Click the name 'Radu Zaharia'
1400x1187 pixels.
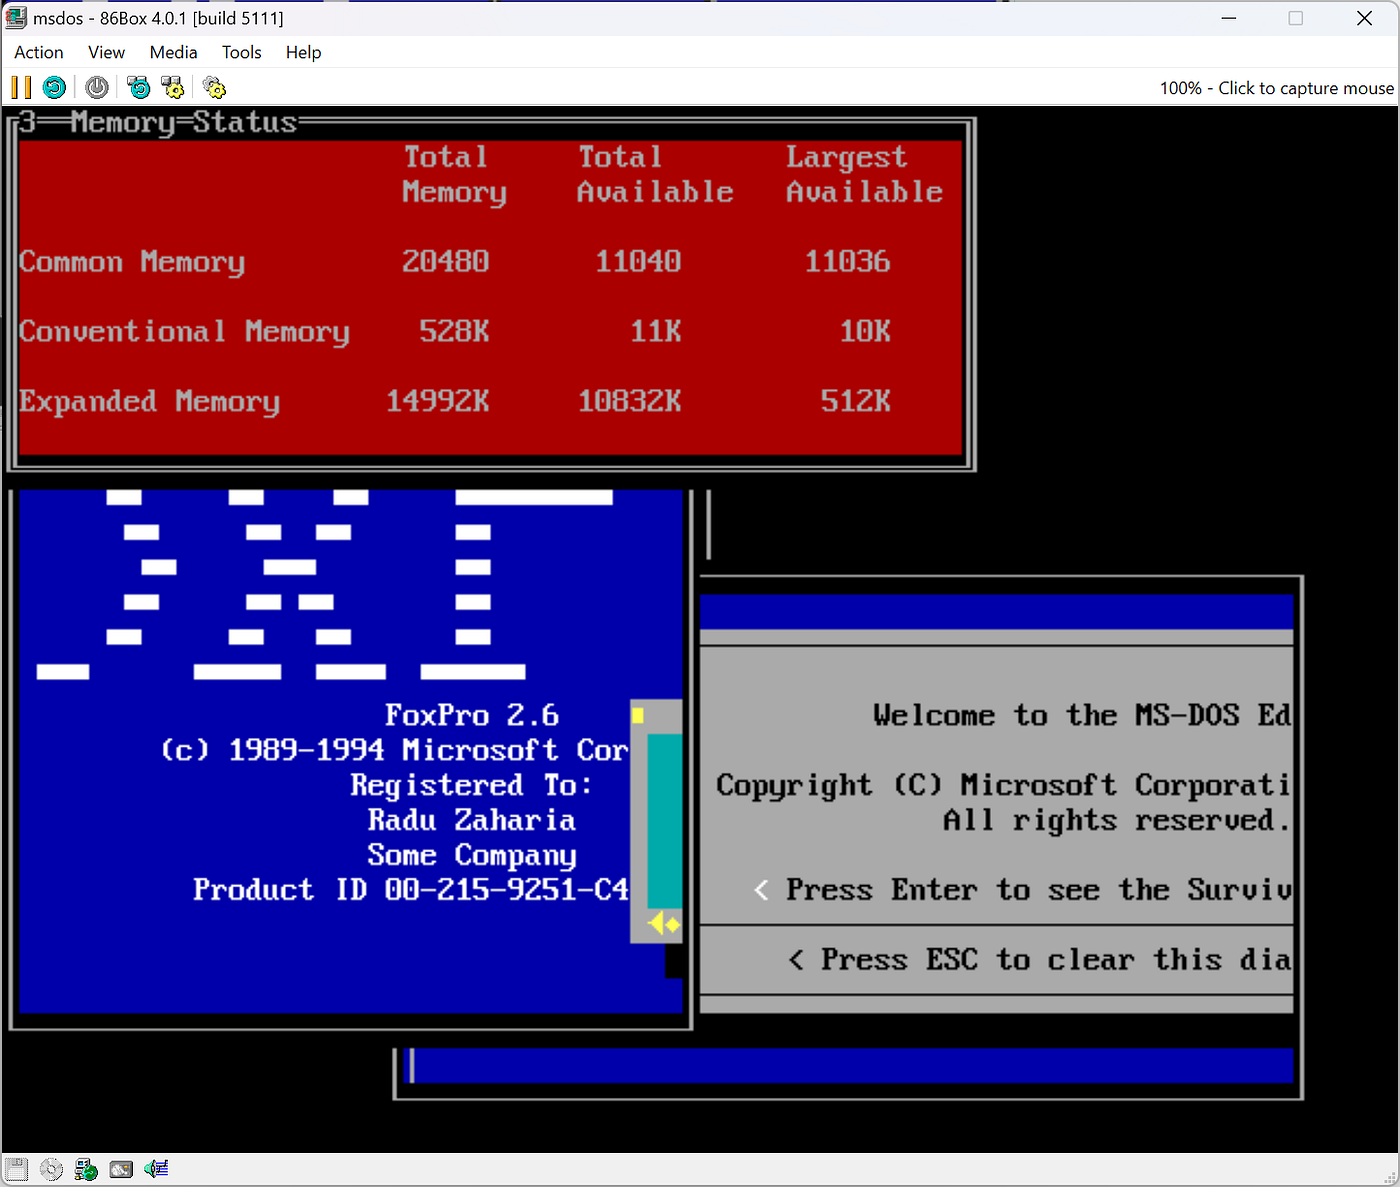coord(471,820)
